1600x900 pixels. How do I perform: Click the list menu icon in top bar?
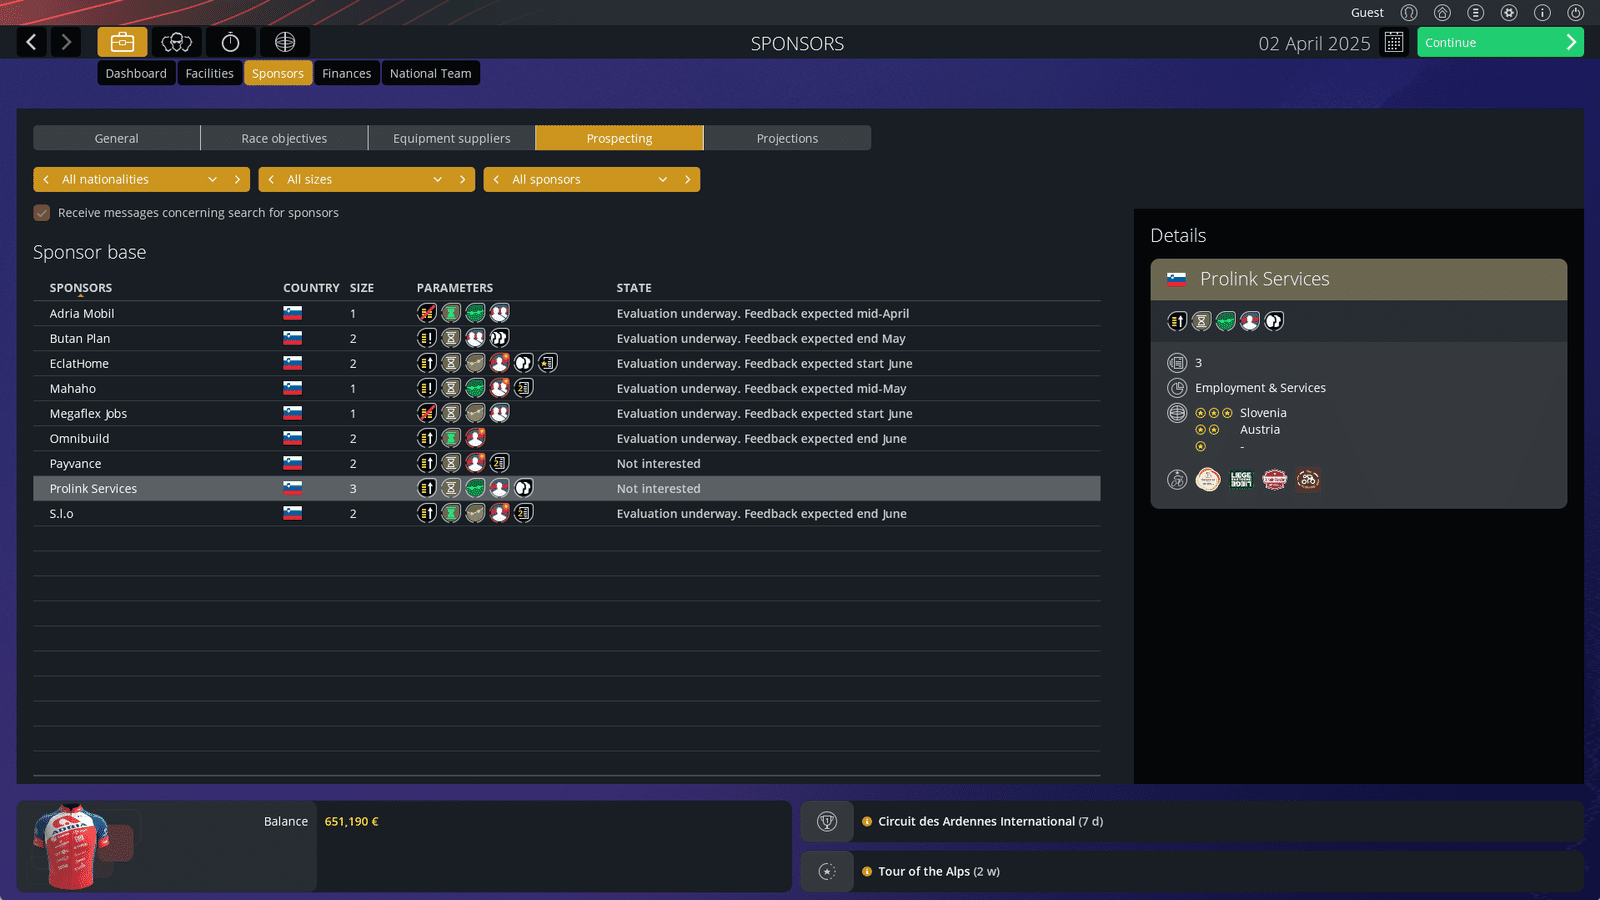coord(1475,13)
